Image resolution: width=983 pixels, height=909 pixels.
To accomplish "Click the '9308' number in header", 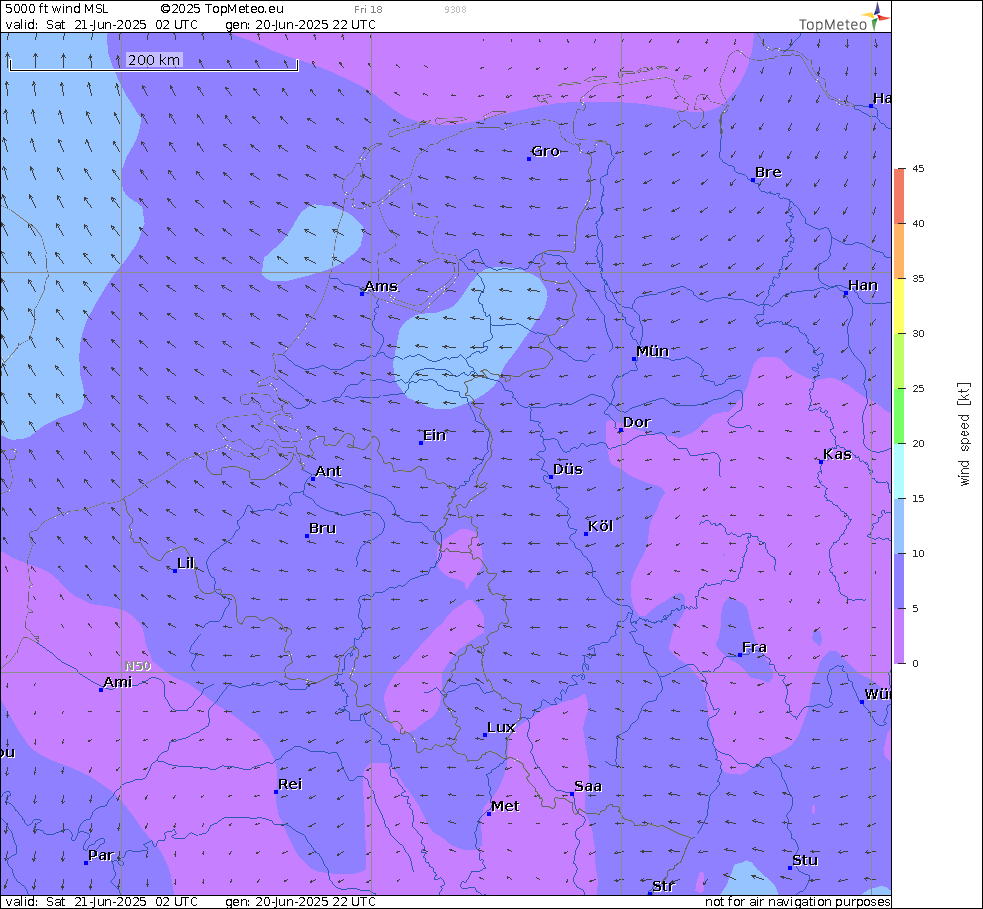I will (x=455, y=9).
